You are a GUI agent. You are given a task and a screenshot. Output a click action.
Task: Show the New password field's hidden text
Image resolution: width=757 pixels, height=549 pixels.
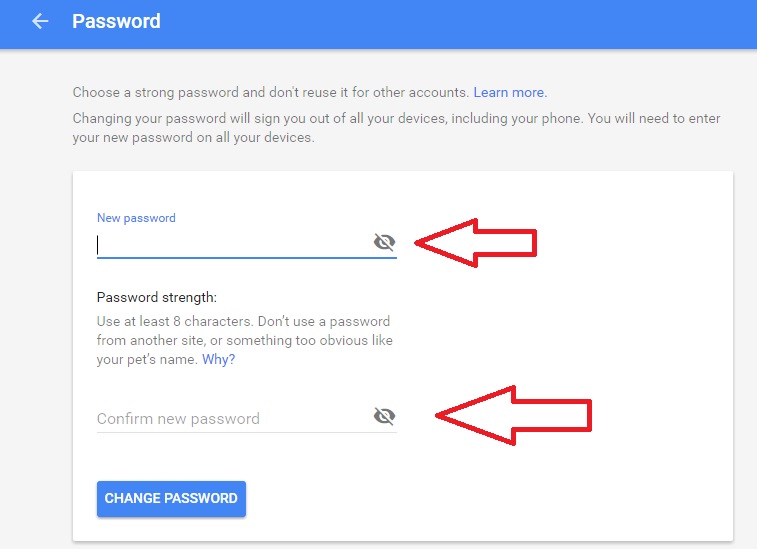pyautogui.click(x=384, y=242)
